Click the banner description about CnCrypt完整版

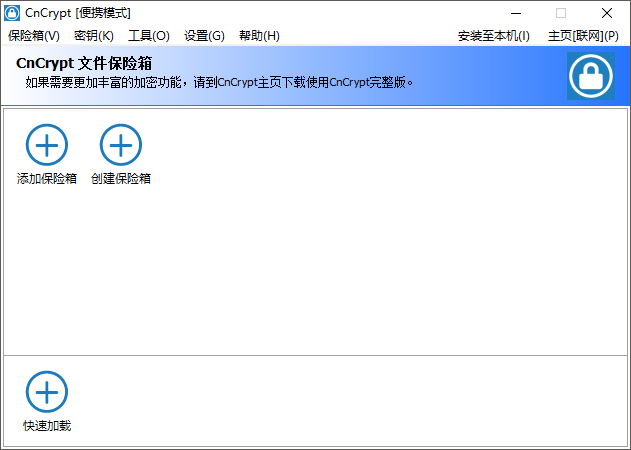point(220,82)
